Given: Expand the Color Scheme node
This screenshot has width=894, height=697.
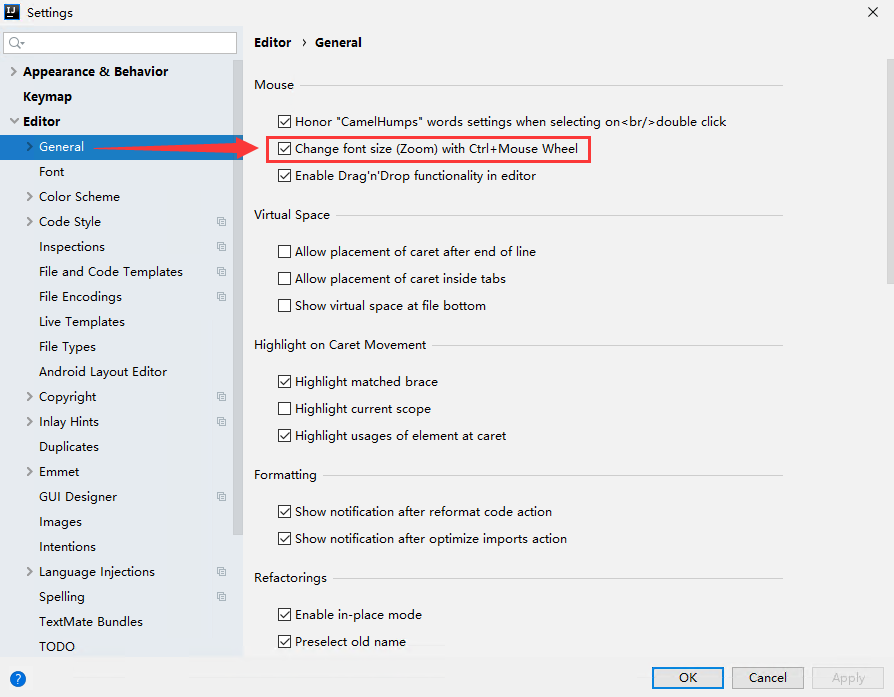Looking at the screenshot, I should click(x=30, y=196).
